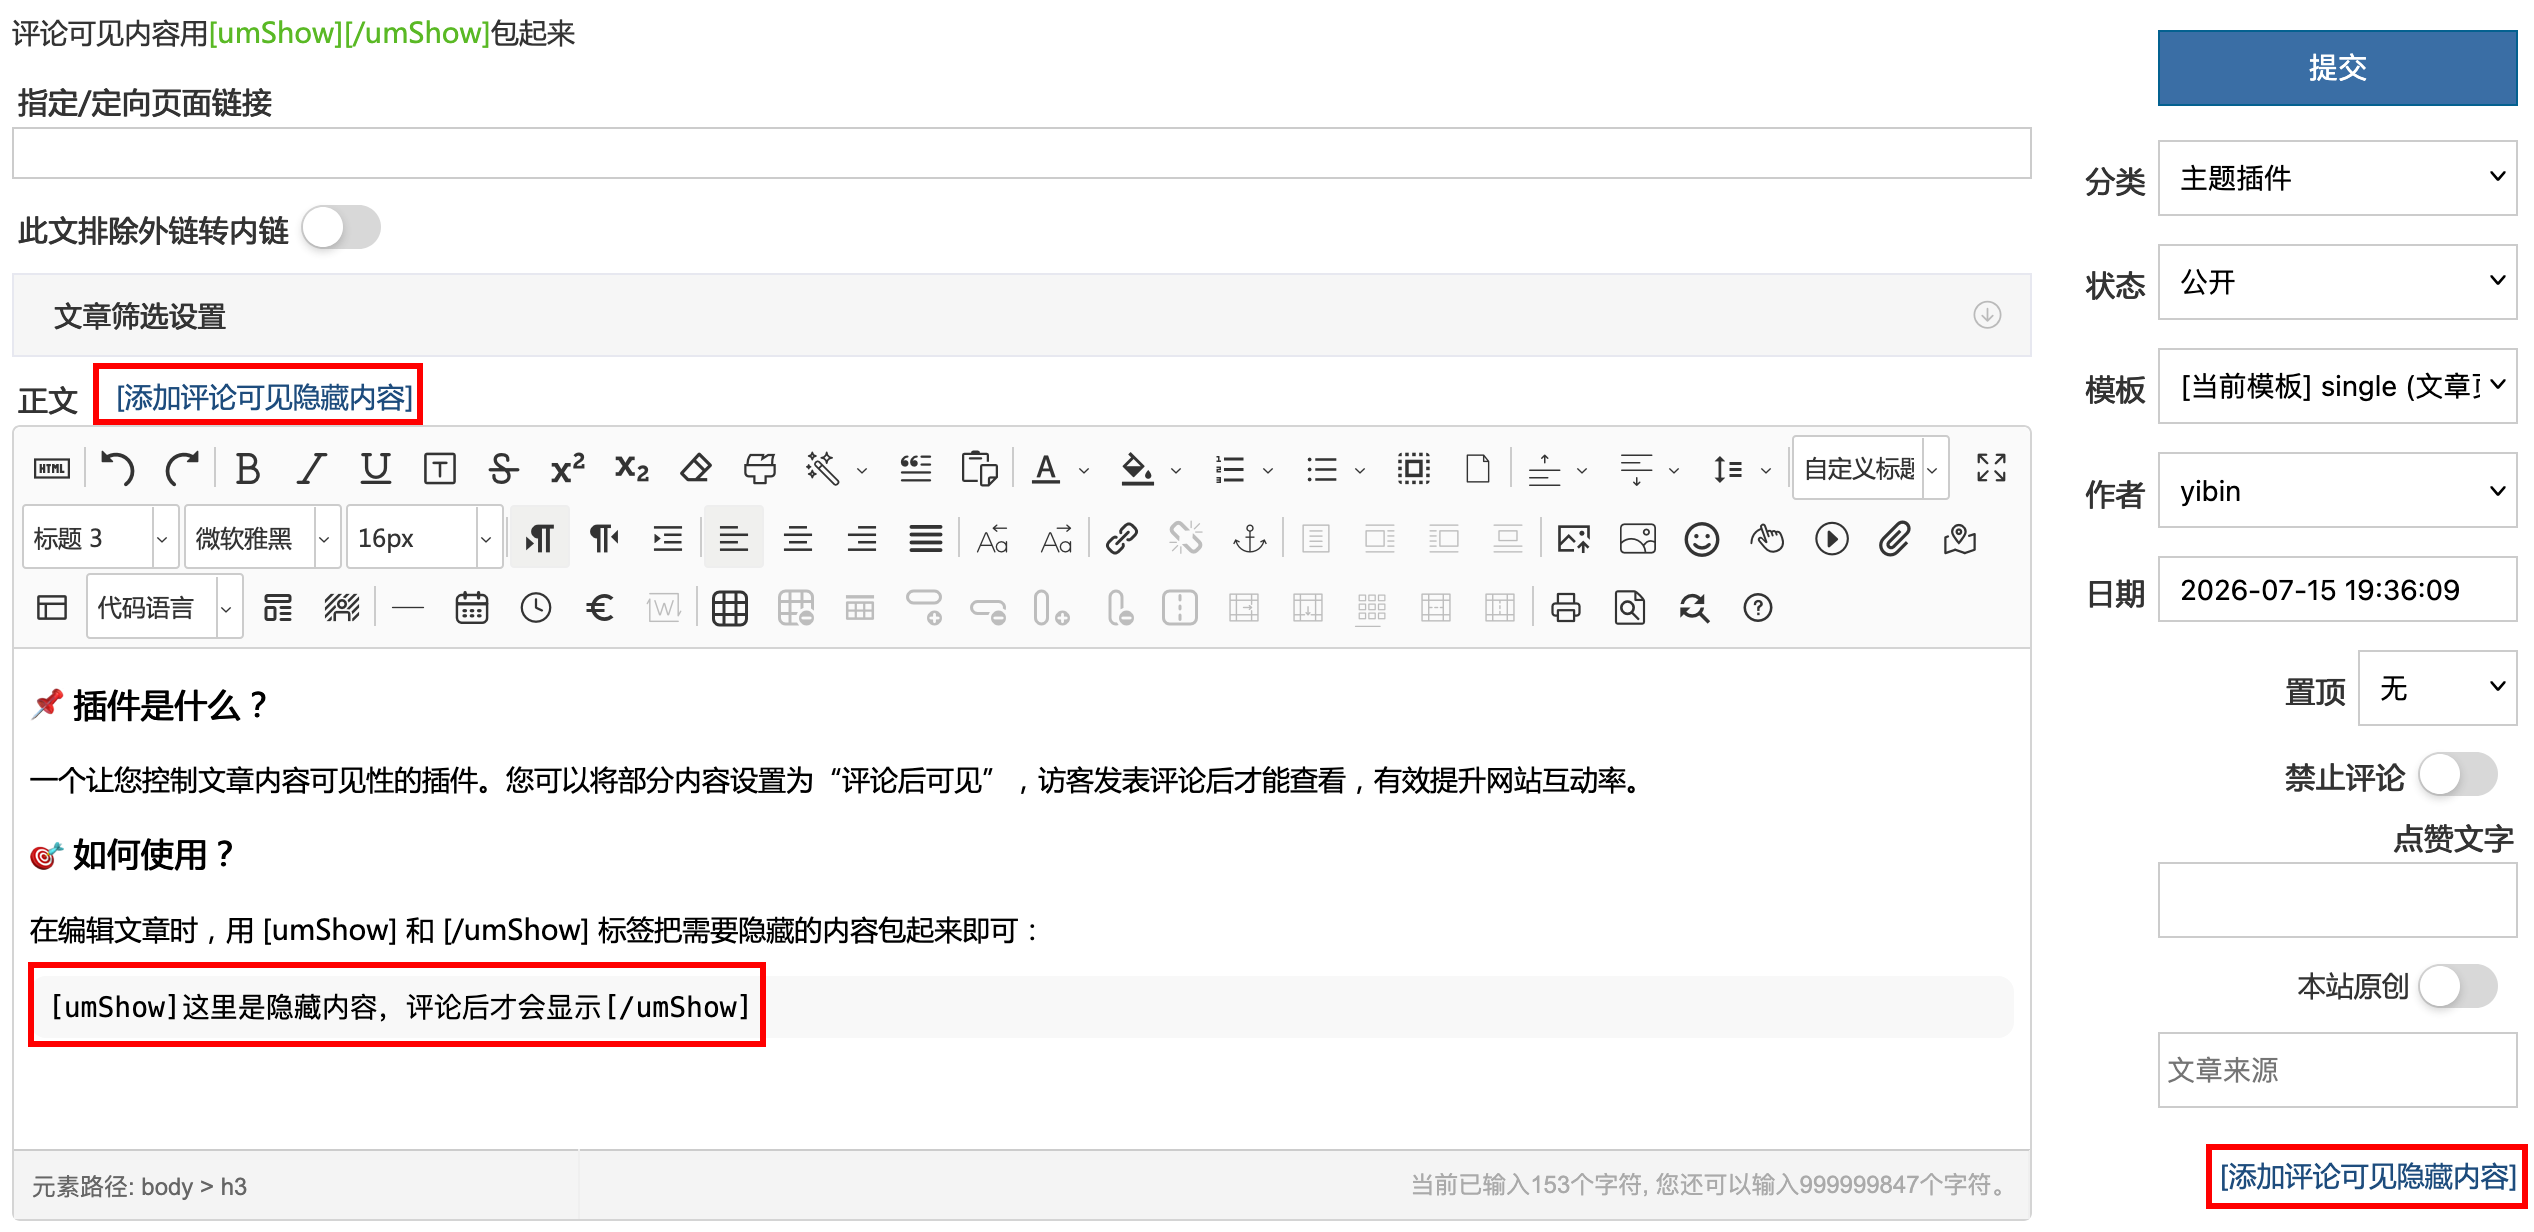Image resolution: width=2534 pixels, height=1232 pixels.
Task: Open 代码语言 dropdown
Action: click(165, 607)
